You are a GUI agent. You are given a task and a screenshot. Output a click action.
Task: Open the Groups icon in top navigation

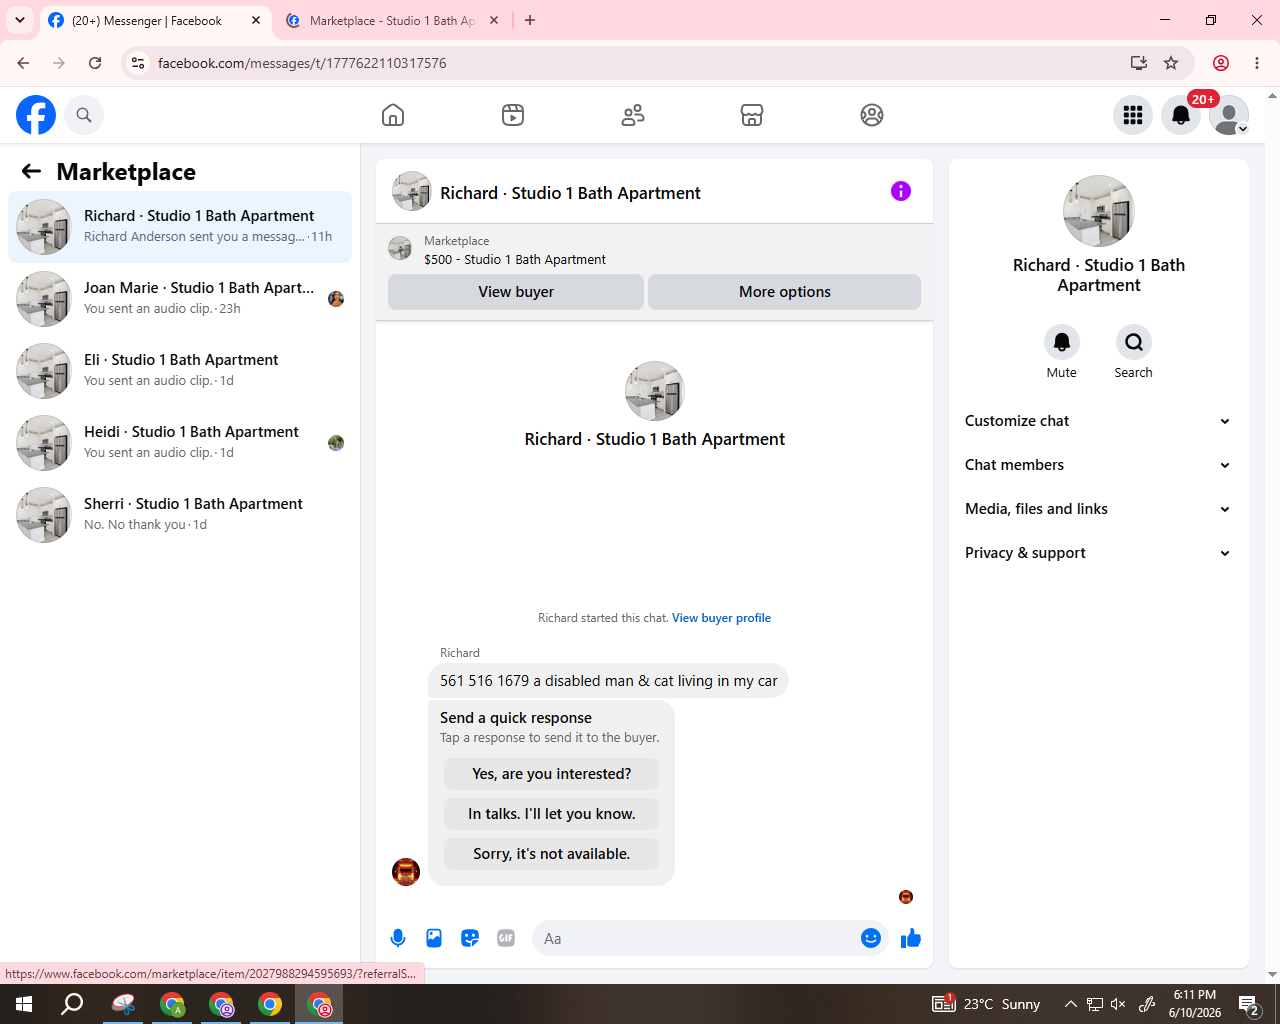(x=872, y=115)
